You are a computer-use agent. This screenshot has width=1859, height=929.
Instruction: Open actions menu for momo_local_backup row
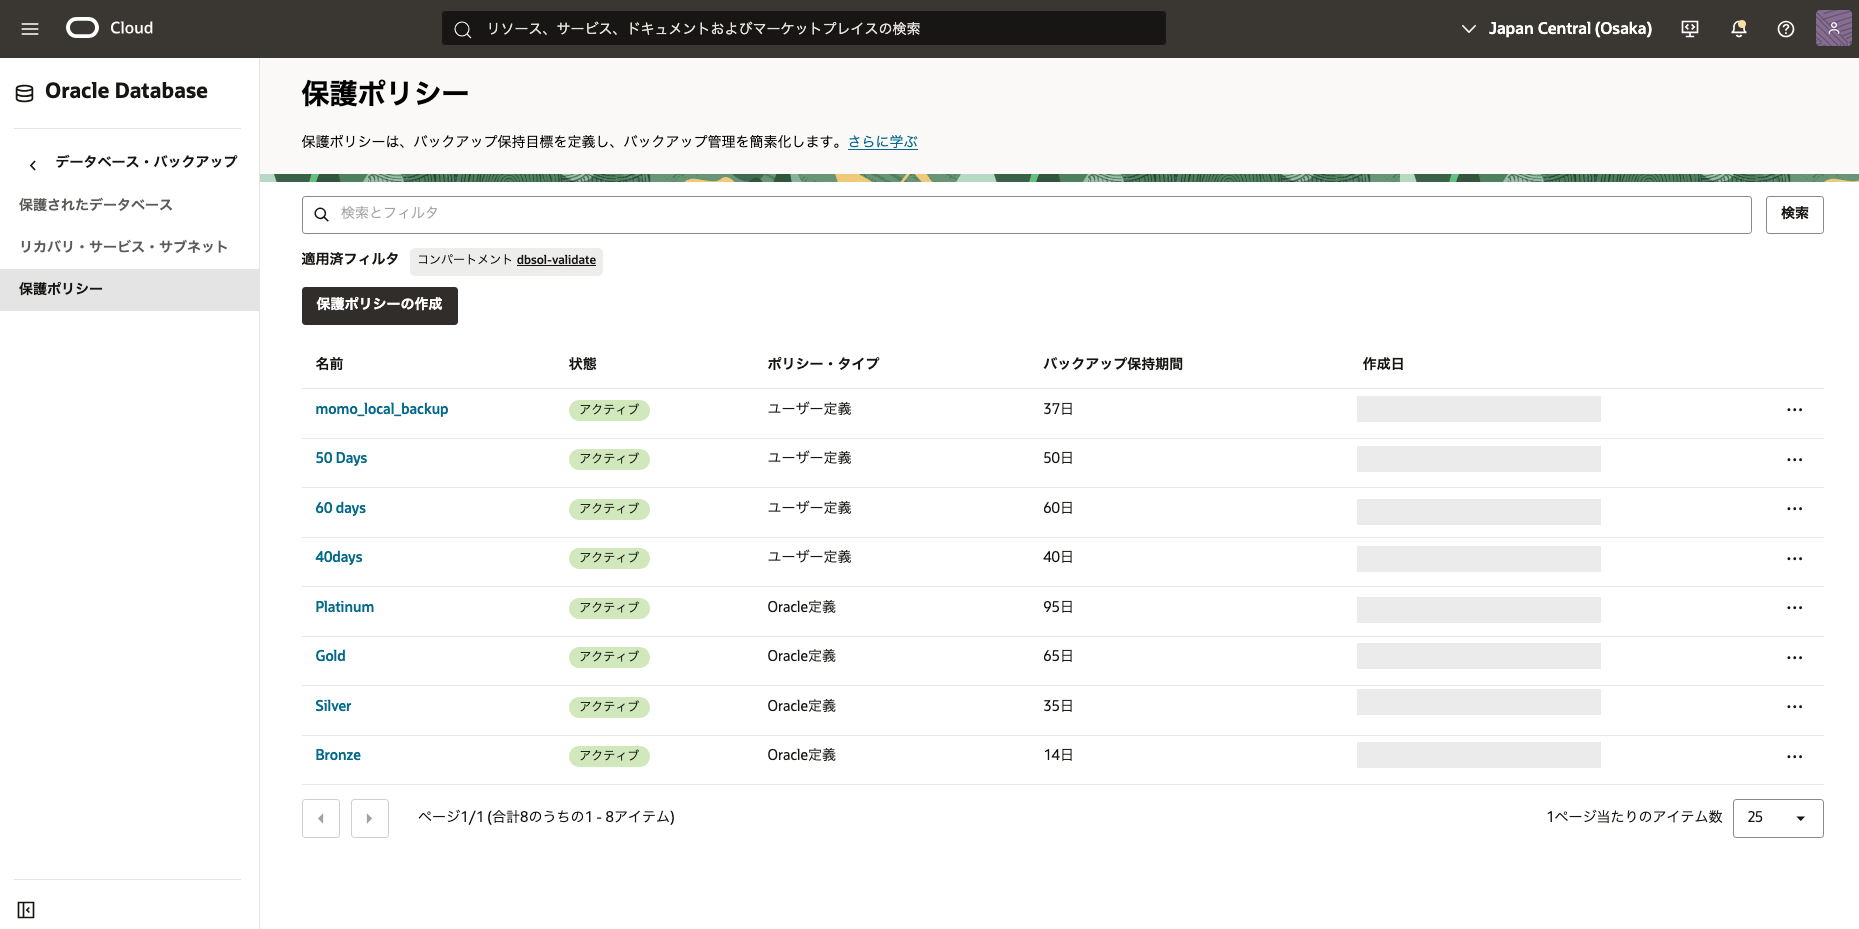1794,410
